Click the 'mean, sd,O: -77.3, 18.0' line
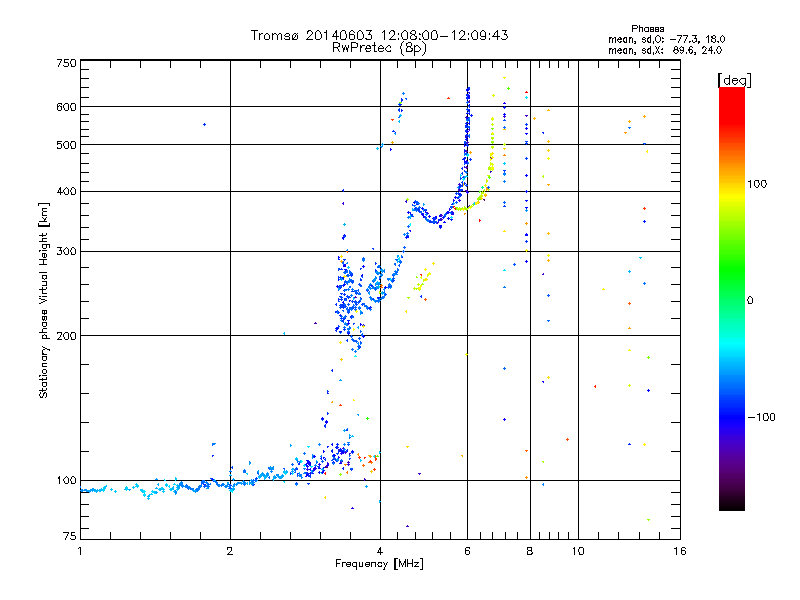800x600 pixels. point(666,39)
